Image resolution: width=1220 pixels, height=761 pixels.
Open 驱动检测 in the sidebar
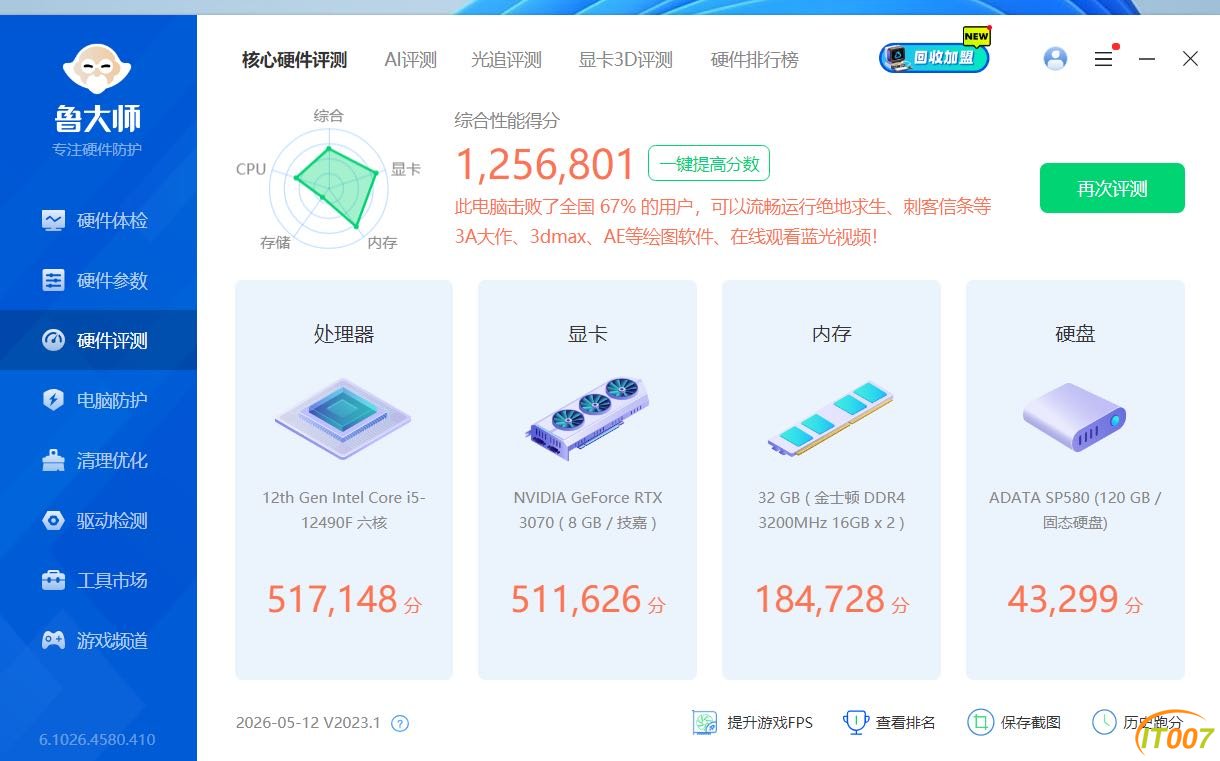pyautogui.click(x=98, y=520)
